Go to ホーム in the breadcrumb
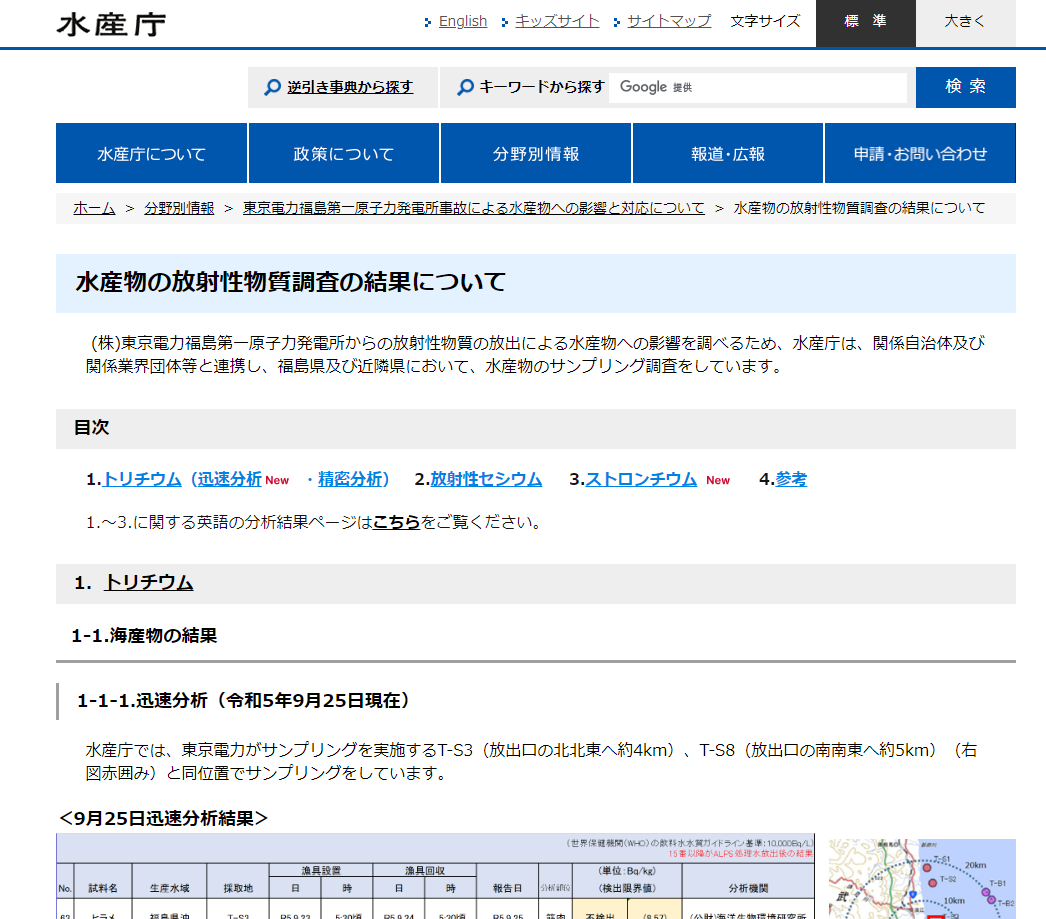Viewport: 1046px width, 919px height. tap(94, 208)
